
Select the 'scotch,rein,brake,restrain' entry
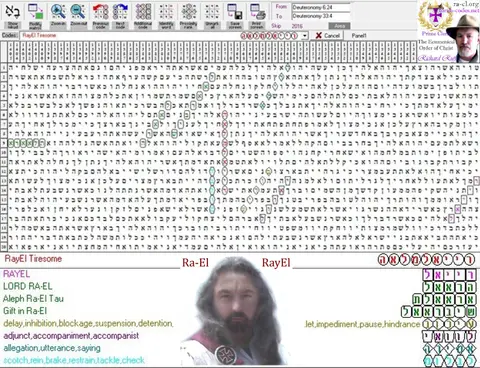[74, 360]
